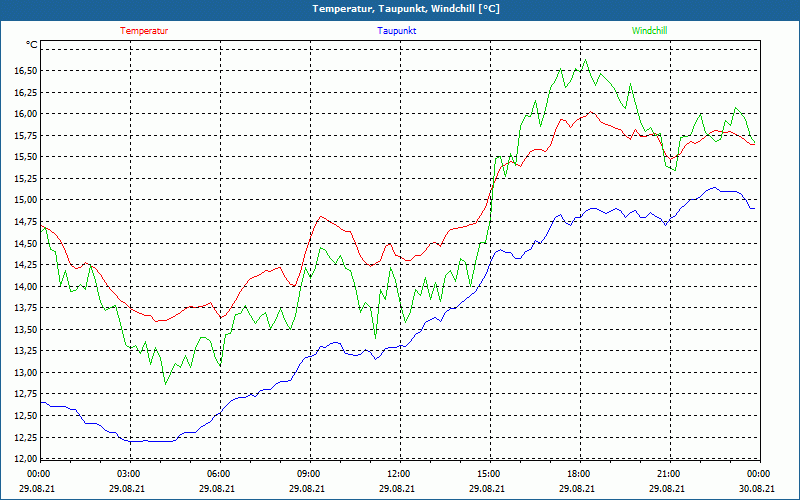Click the '14,25' y-axis value
Screen dimensions: 800x500
[26, 265]
